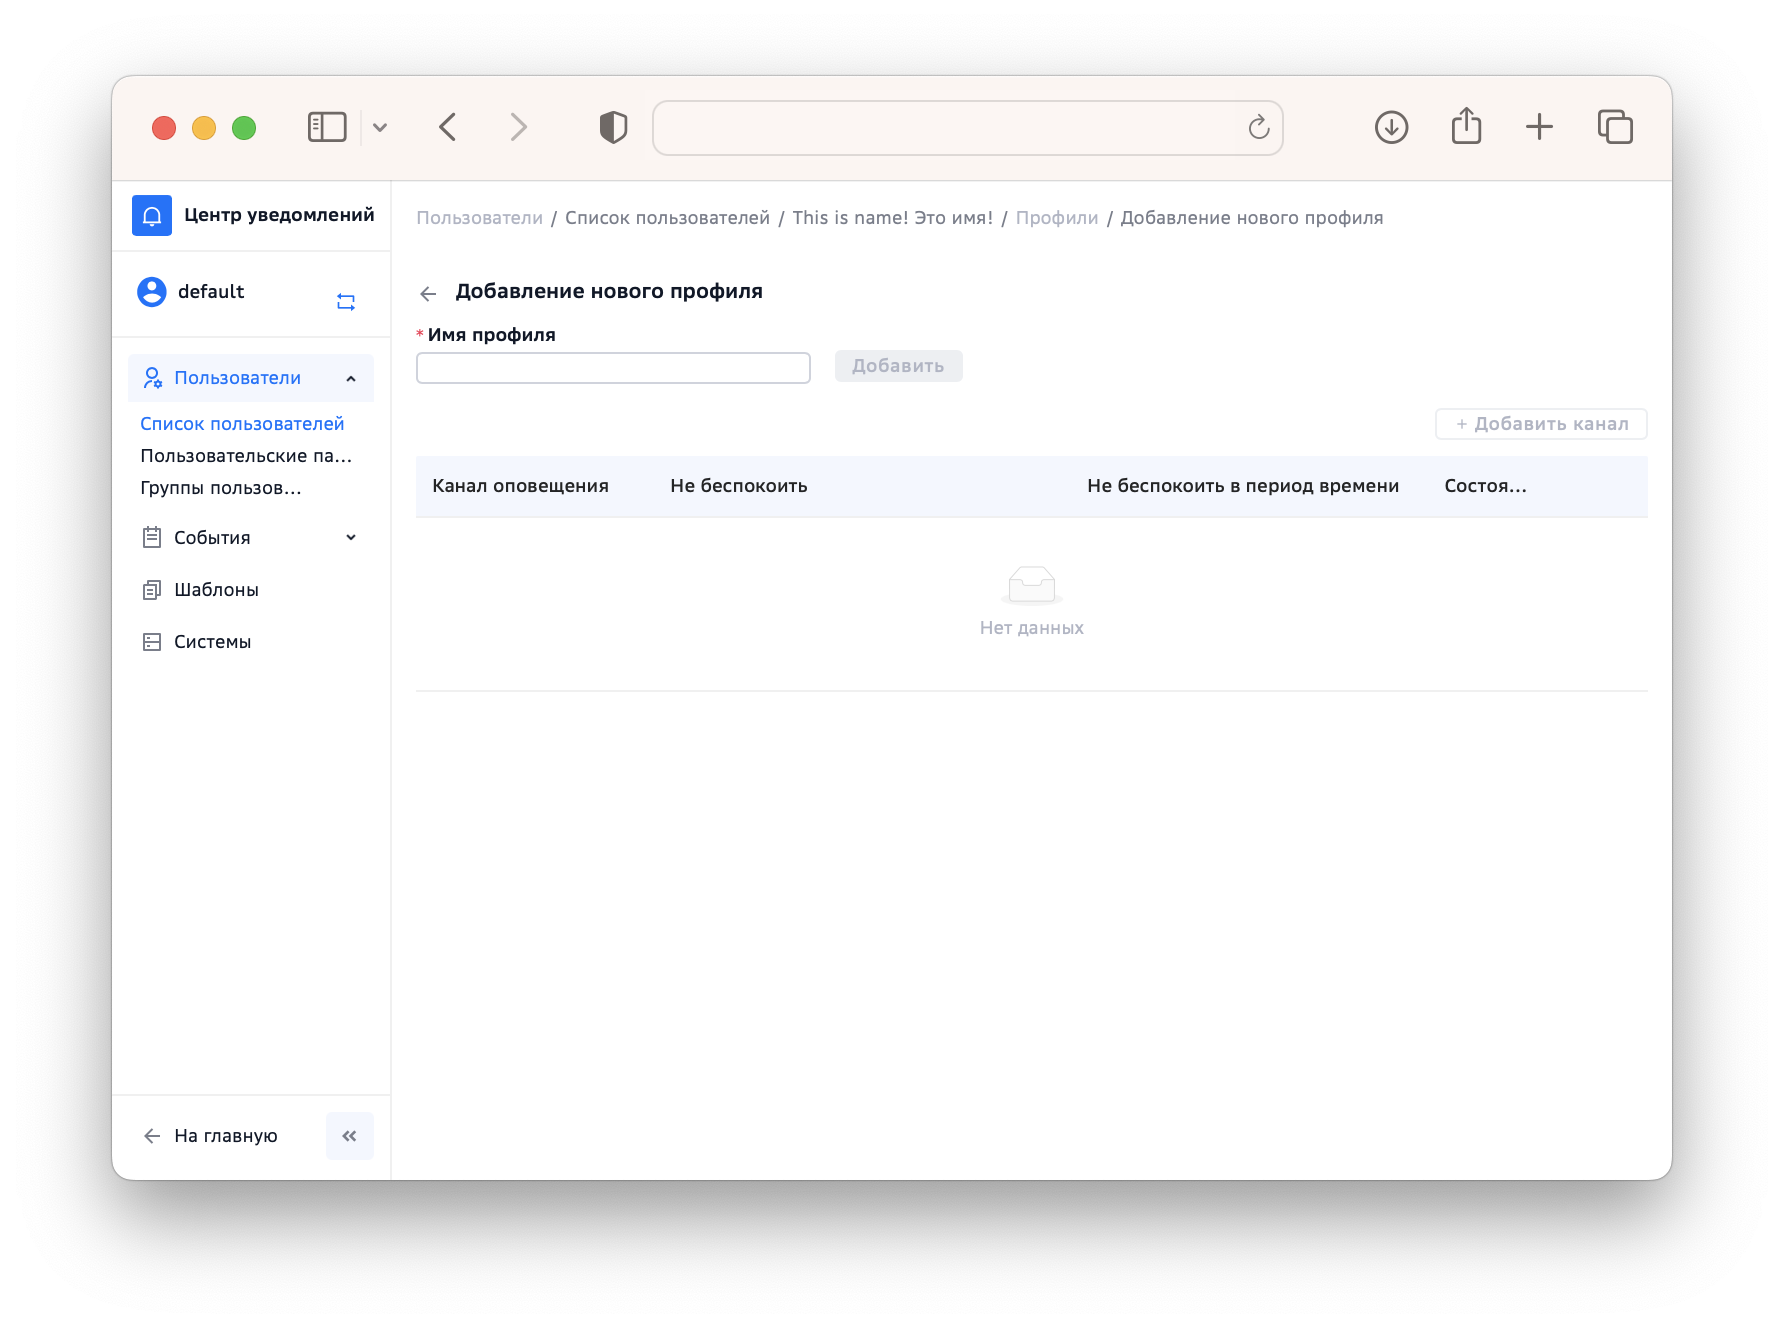Click Не беспокоить в период времени header
Viewport: 1784px width, 1328px height.
click(x=1243, y=486)
